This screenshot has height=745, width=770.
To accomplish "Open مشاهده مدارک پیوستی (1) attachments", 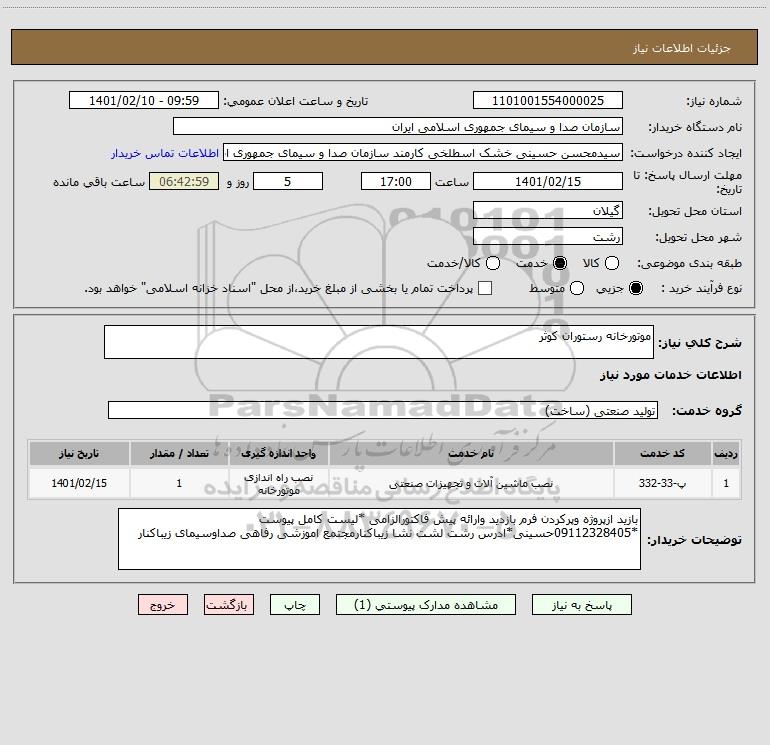I will click(426, 605).
